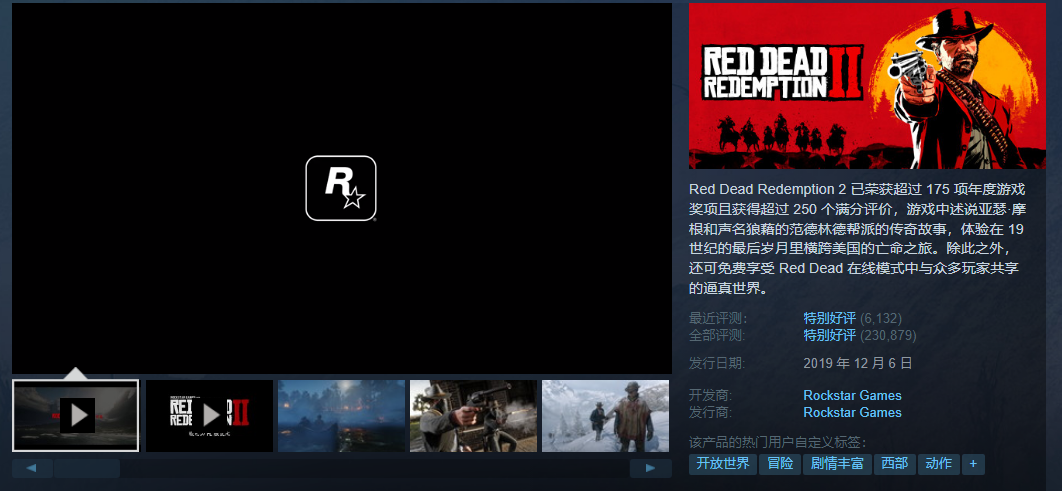
Task: Open the 发行商 Rockstar Games link
Action: [x=852, y=412]
